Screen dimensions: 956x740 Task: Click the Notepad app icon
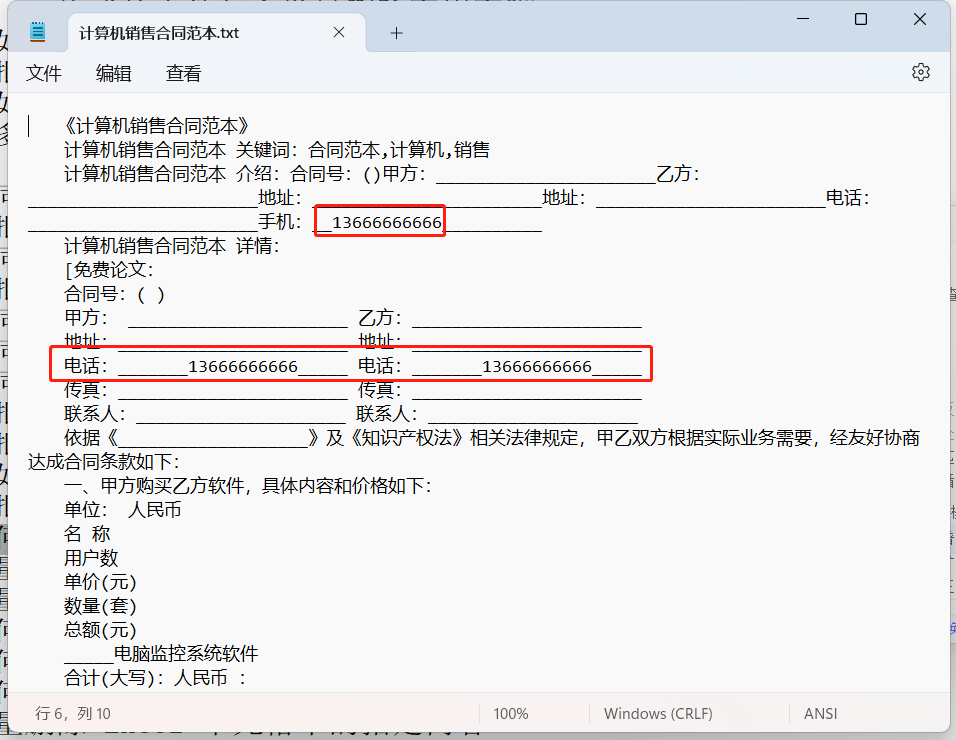tap(37, 30)
